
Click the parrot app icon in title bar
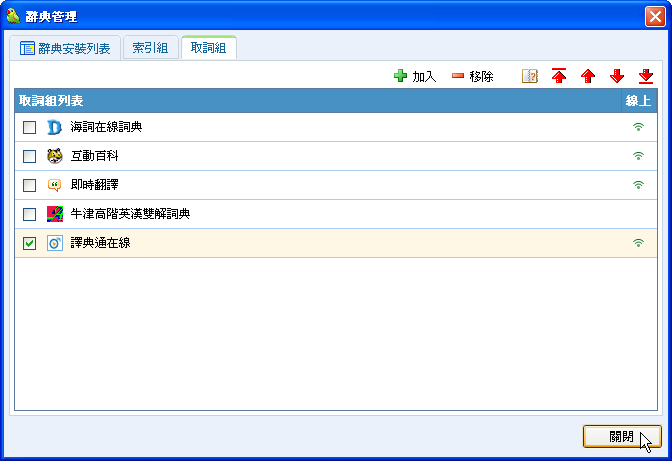coord(13,16)
